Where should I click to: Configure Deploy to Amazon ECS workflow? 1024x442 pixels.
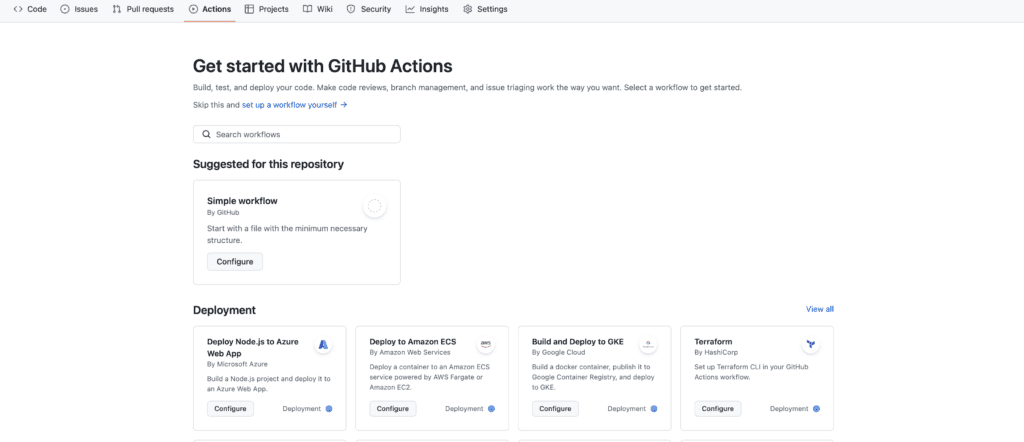pos(392,409)
